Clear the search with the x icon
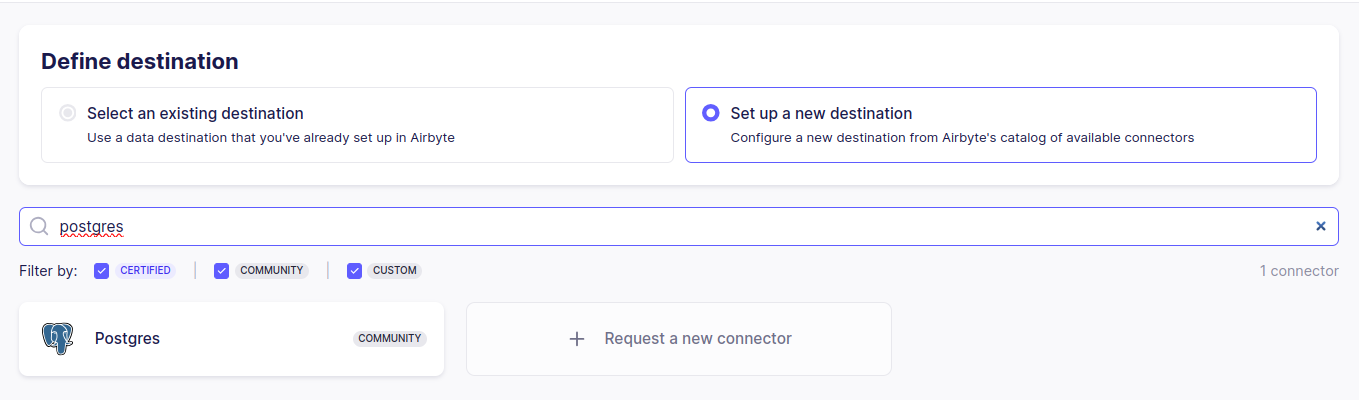The height and width of the screenshot is (400, 1359). (x=1320, y=226)
